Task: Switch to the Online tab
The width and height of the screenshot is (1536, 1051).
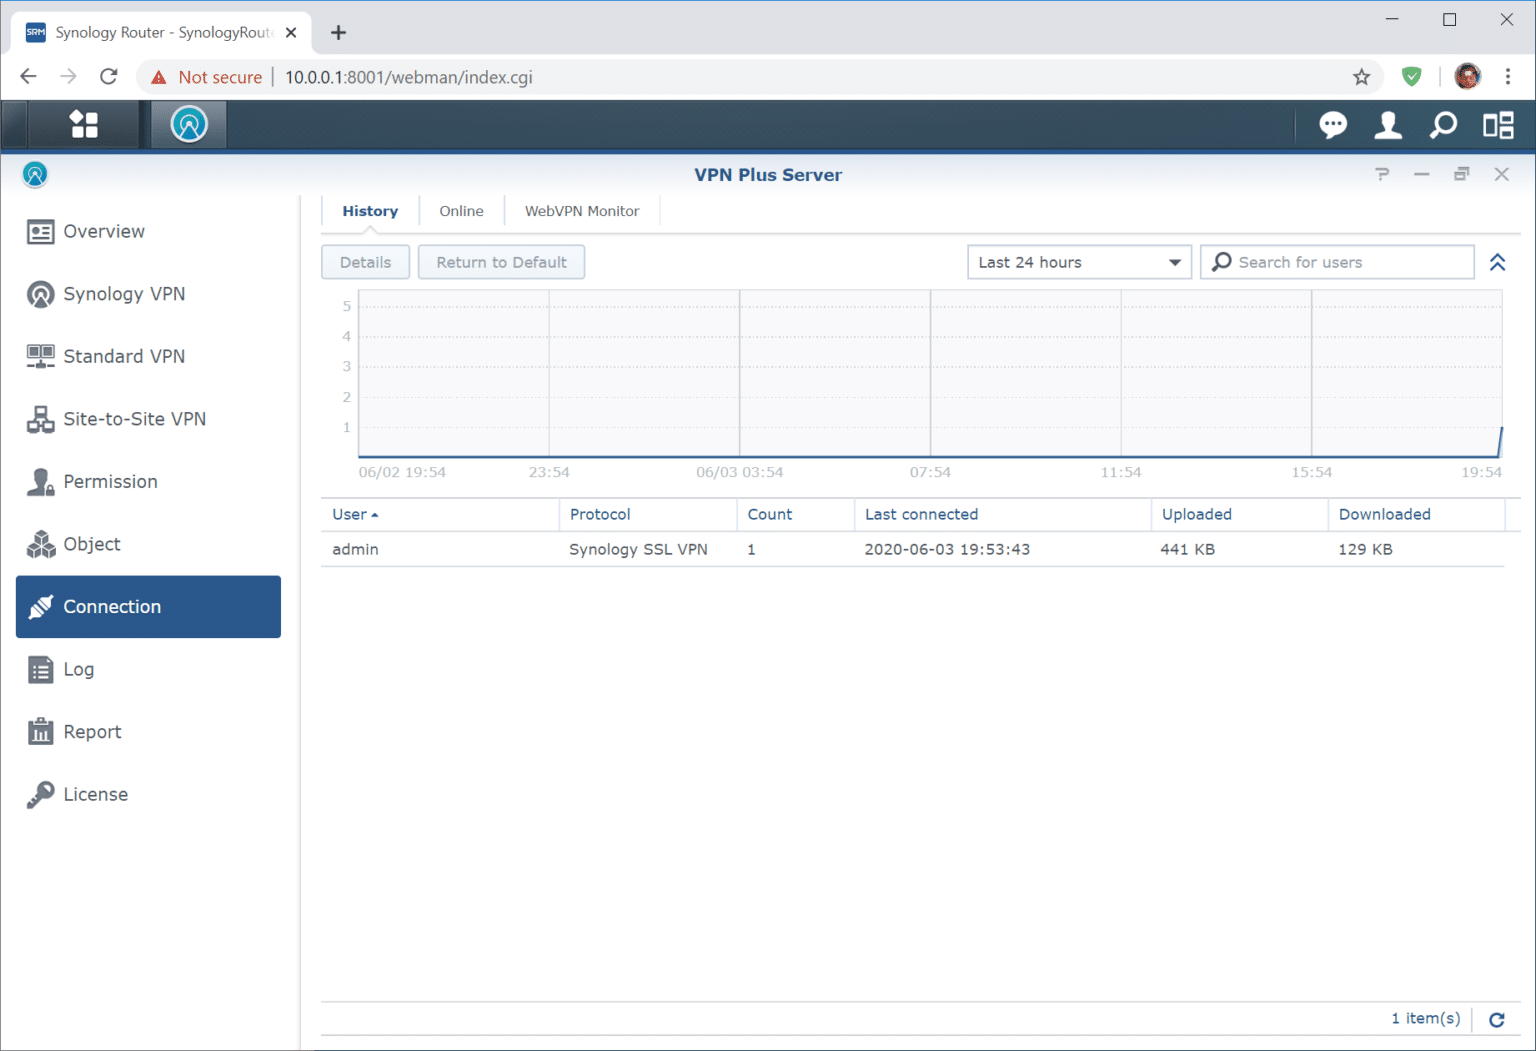Action: point(461,211)
